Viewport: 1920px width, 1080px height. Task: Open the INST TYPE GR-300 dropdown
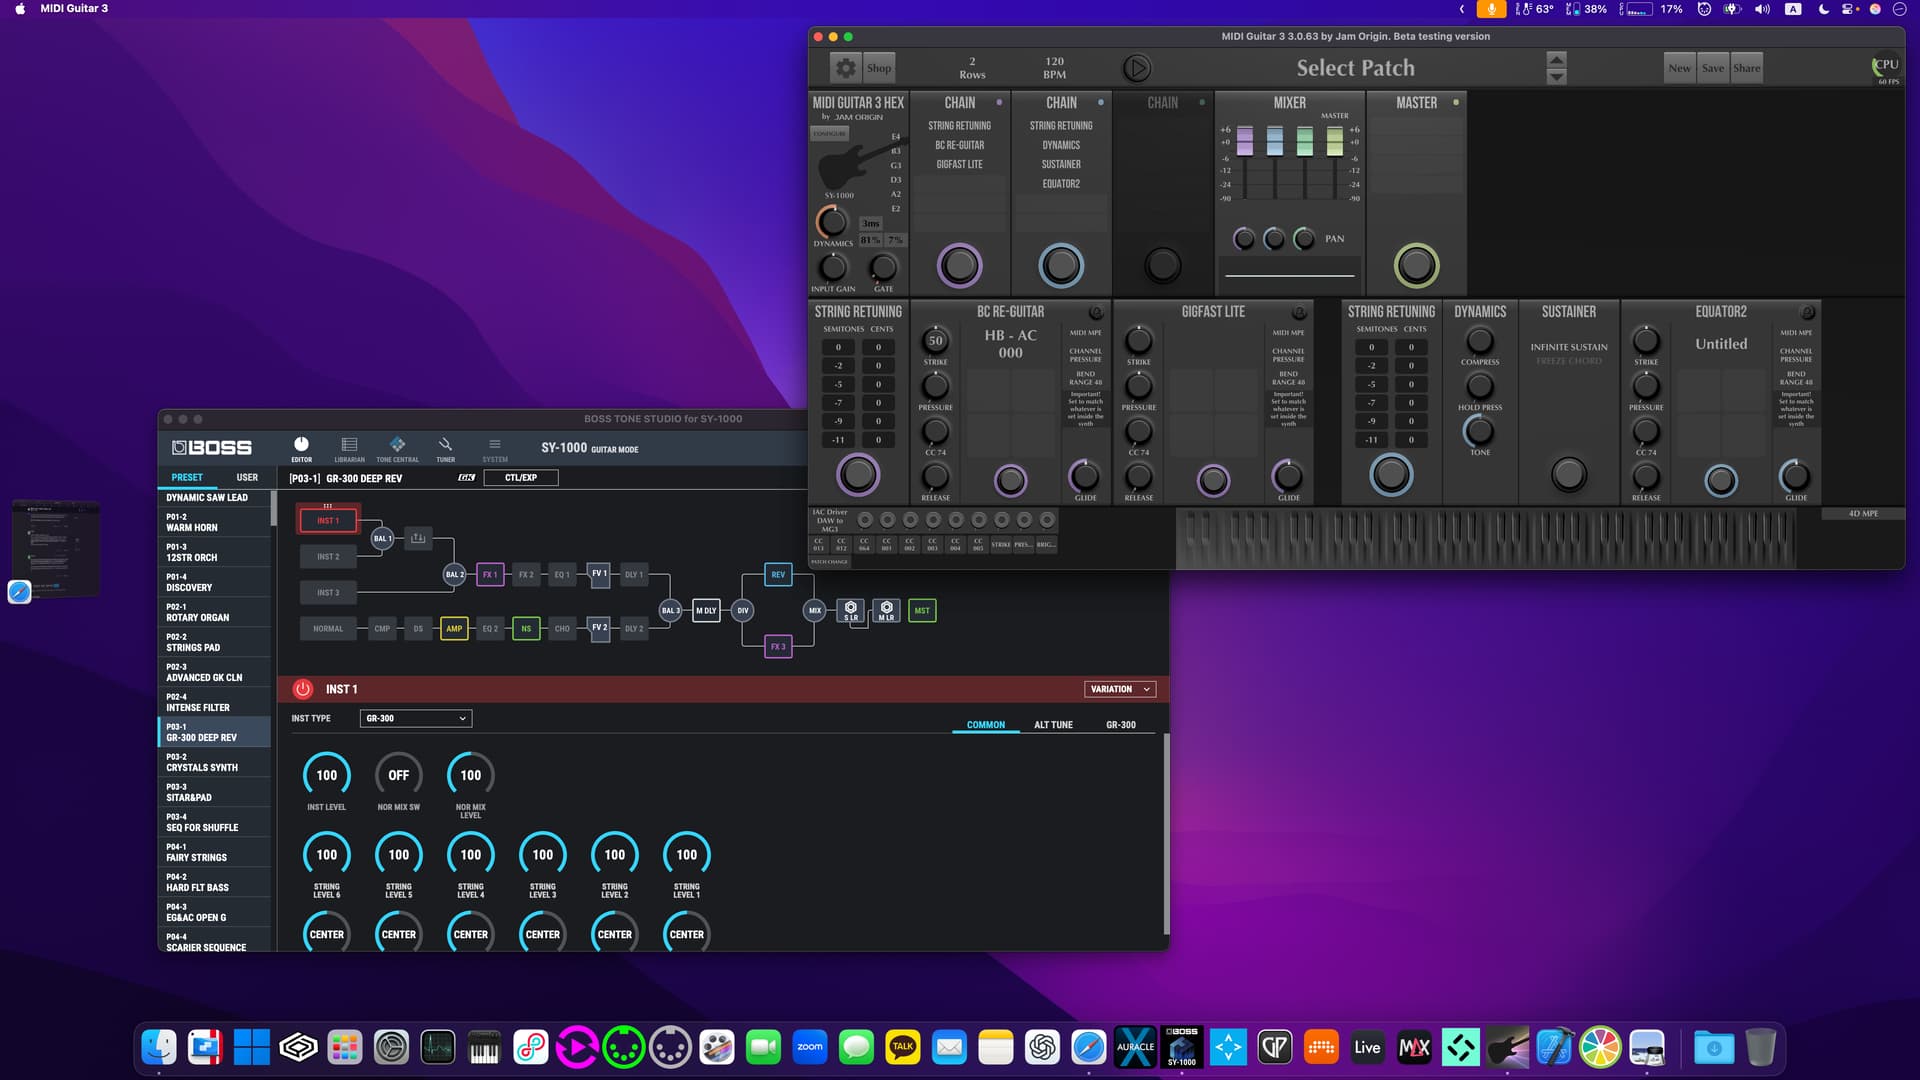[x=415, y=719]
